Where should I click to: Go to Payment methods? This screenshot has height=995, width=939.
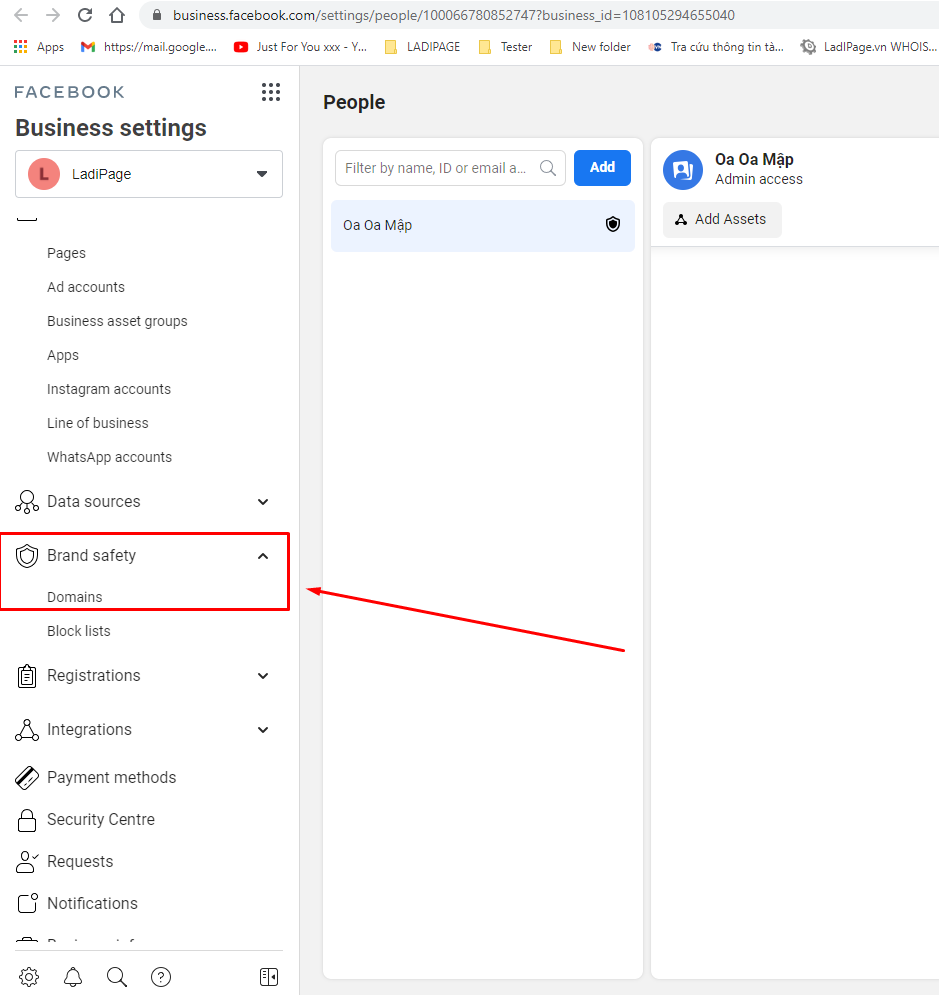[111, 778]
